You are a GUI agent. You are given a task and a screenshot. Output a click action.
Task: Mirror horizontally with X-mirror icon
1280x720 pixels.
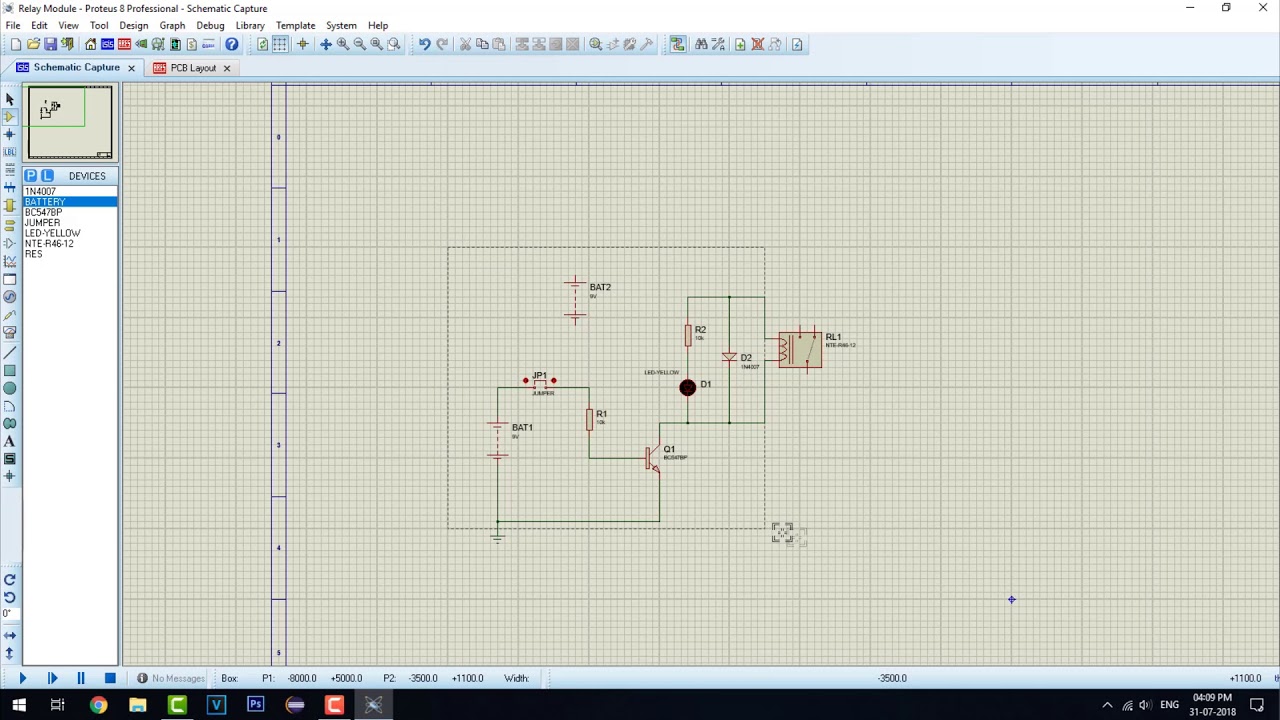[10, 635]
